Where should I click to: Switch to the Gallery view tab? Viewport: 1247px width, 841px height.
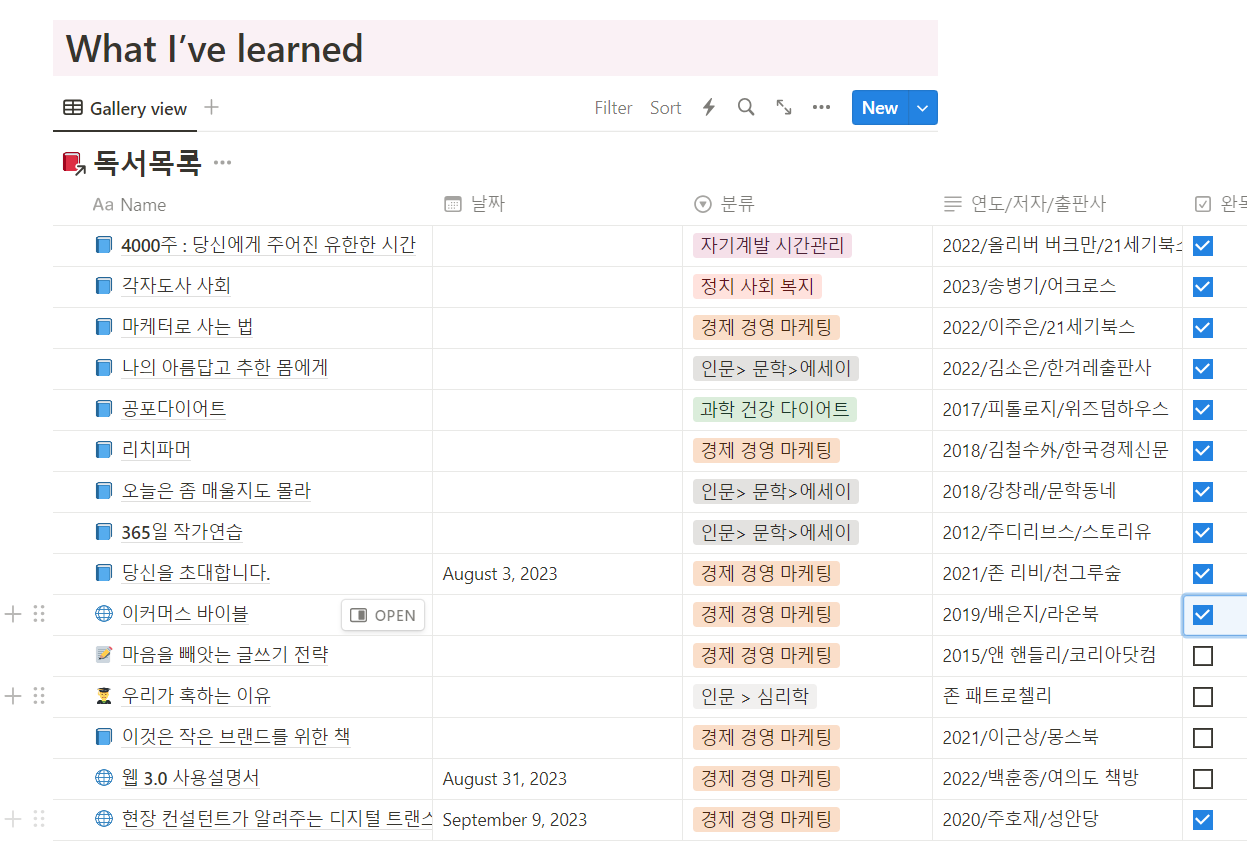pyautogui.click(x=124, y=108)
